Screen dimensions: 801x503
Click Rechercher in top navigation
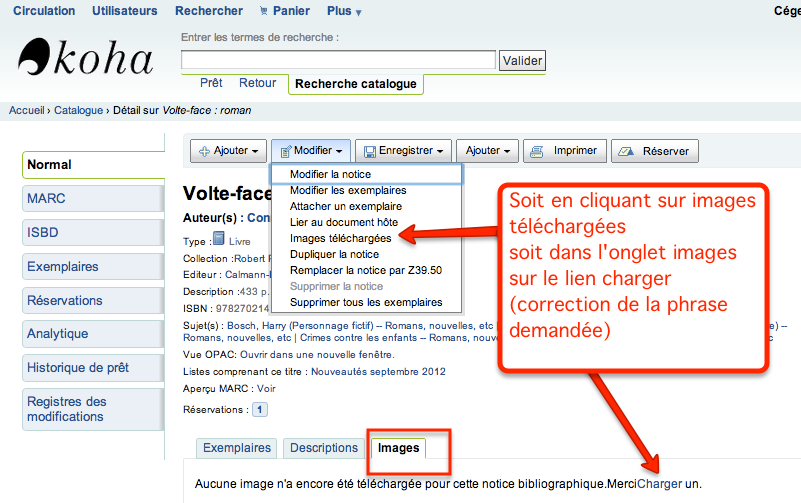pos(209,11)
